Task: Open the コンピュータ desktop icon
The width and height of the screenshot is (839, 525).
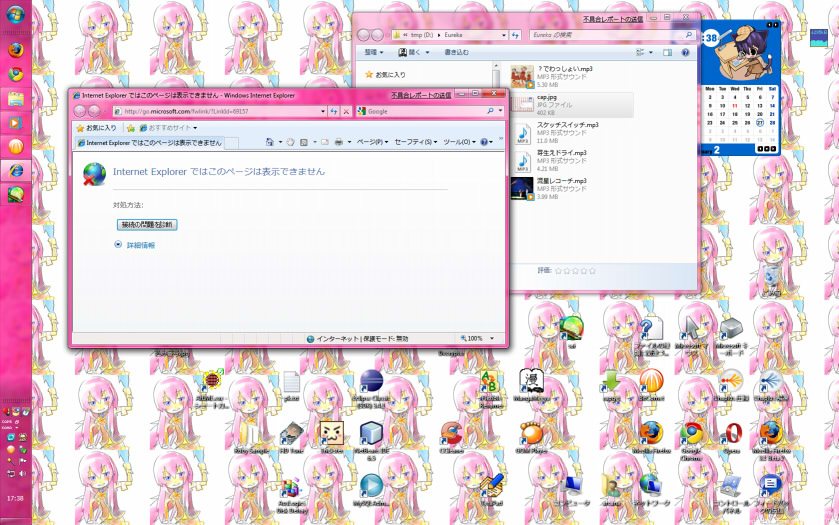Action: pyautogui.click(x=571, y=490)
